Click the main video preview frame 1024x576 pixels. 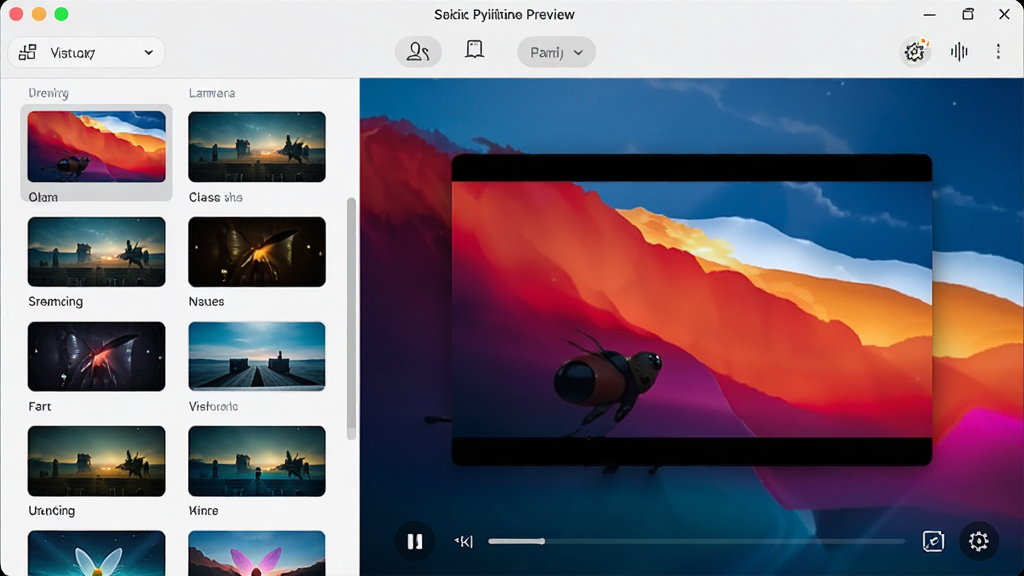coord(692,310)
